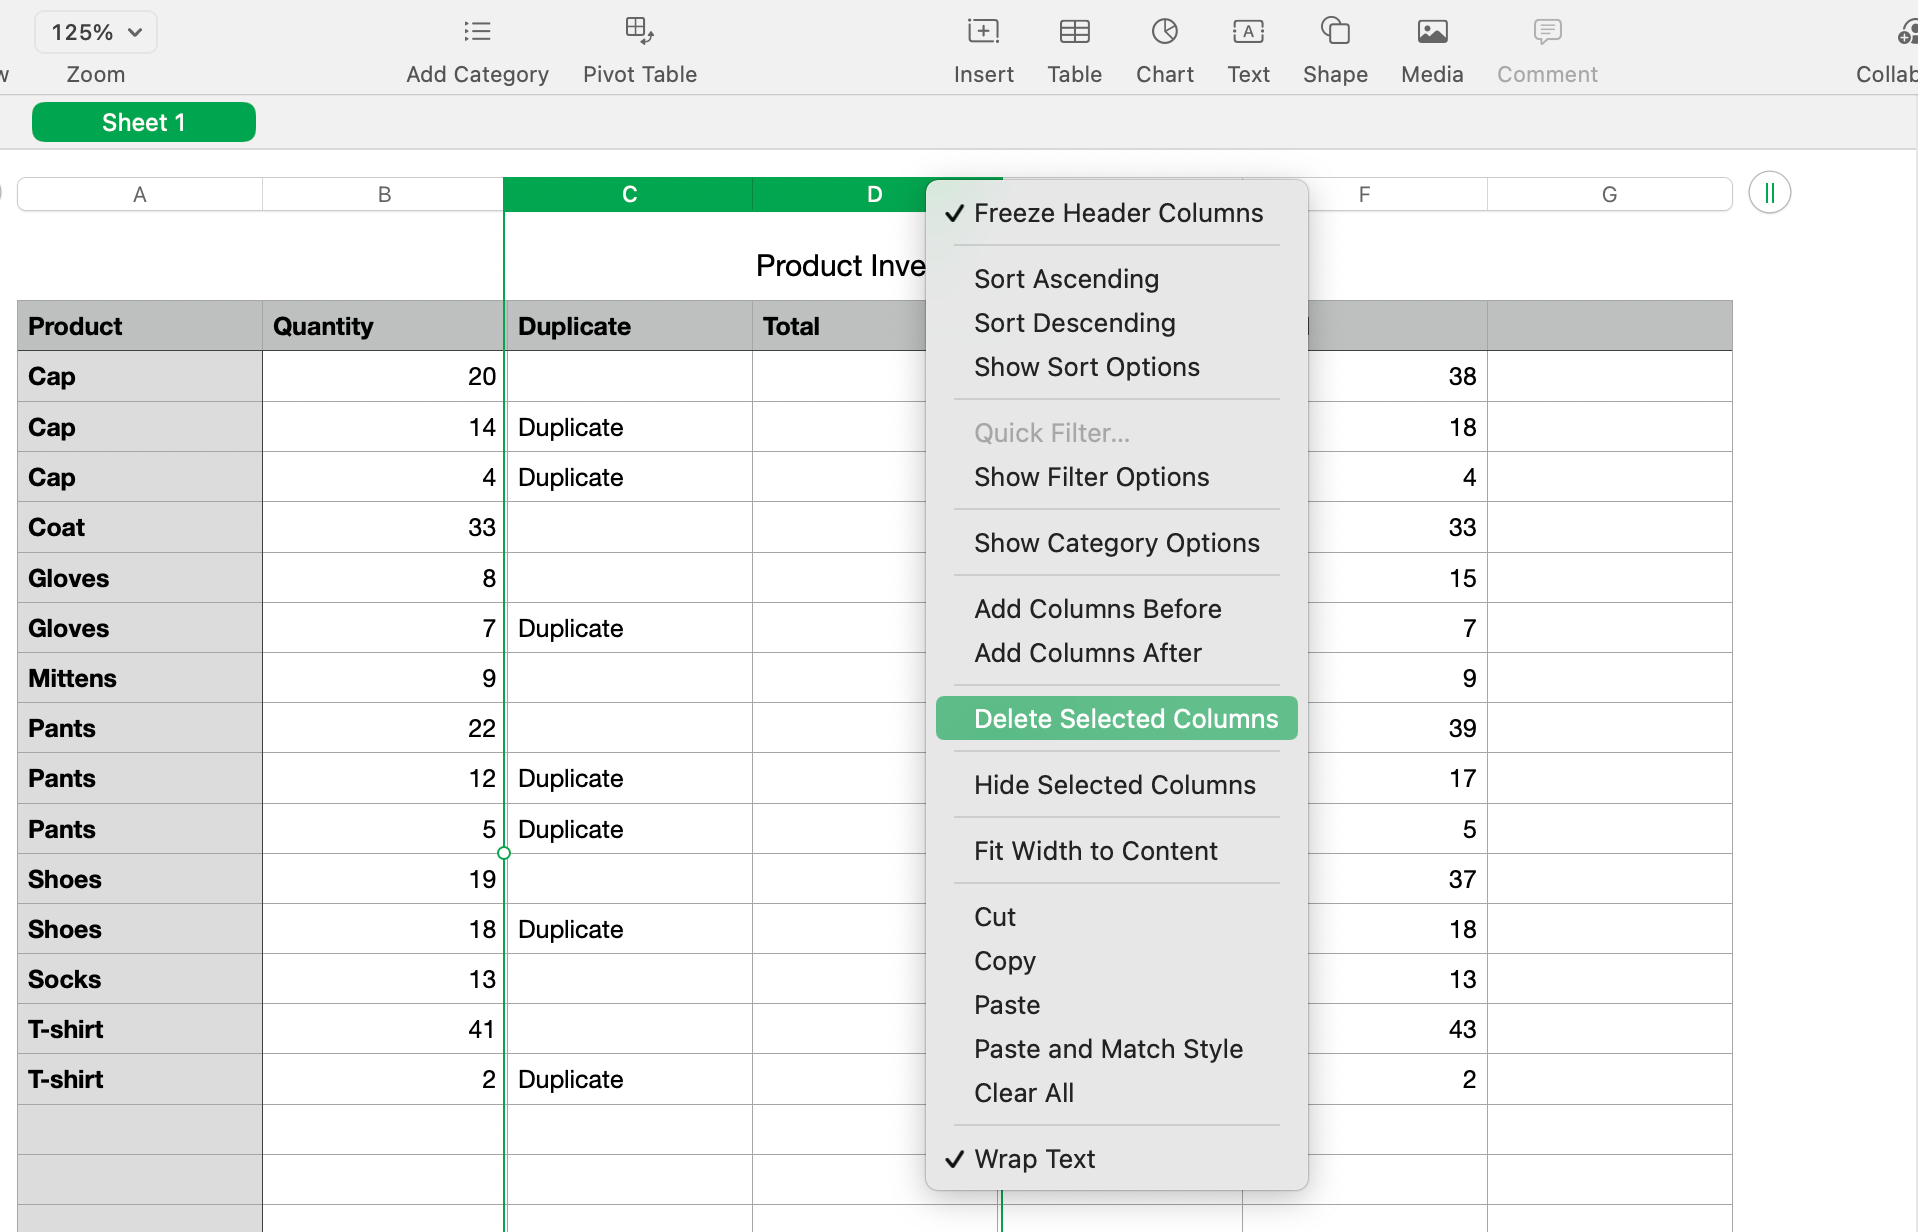1918x1232 pixels.
Task: Select Hide Selected Columns
Action: point(1114,785)
